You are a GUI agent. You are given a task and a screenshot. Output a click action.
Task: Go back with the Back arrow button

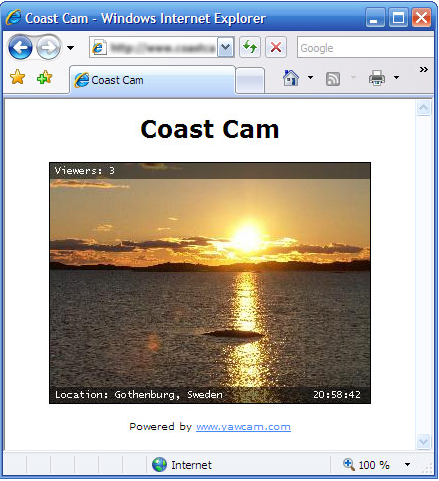tap(20, 48)
